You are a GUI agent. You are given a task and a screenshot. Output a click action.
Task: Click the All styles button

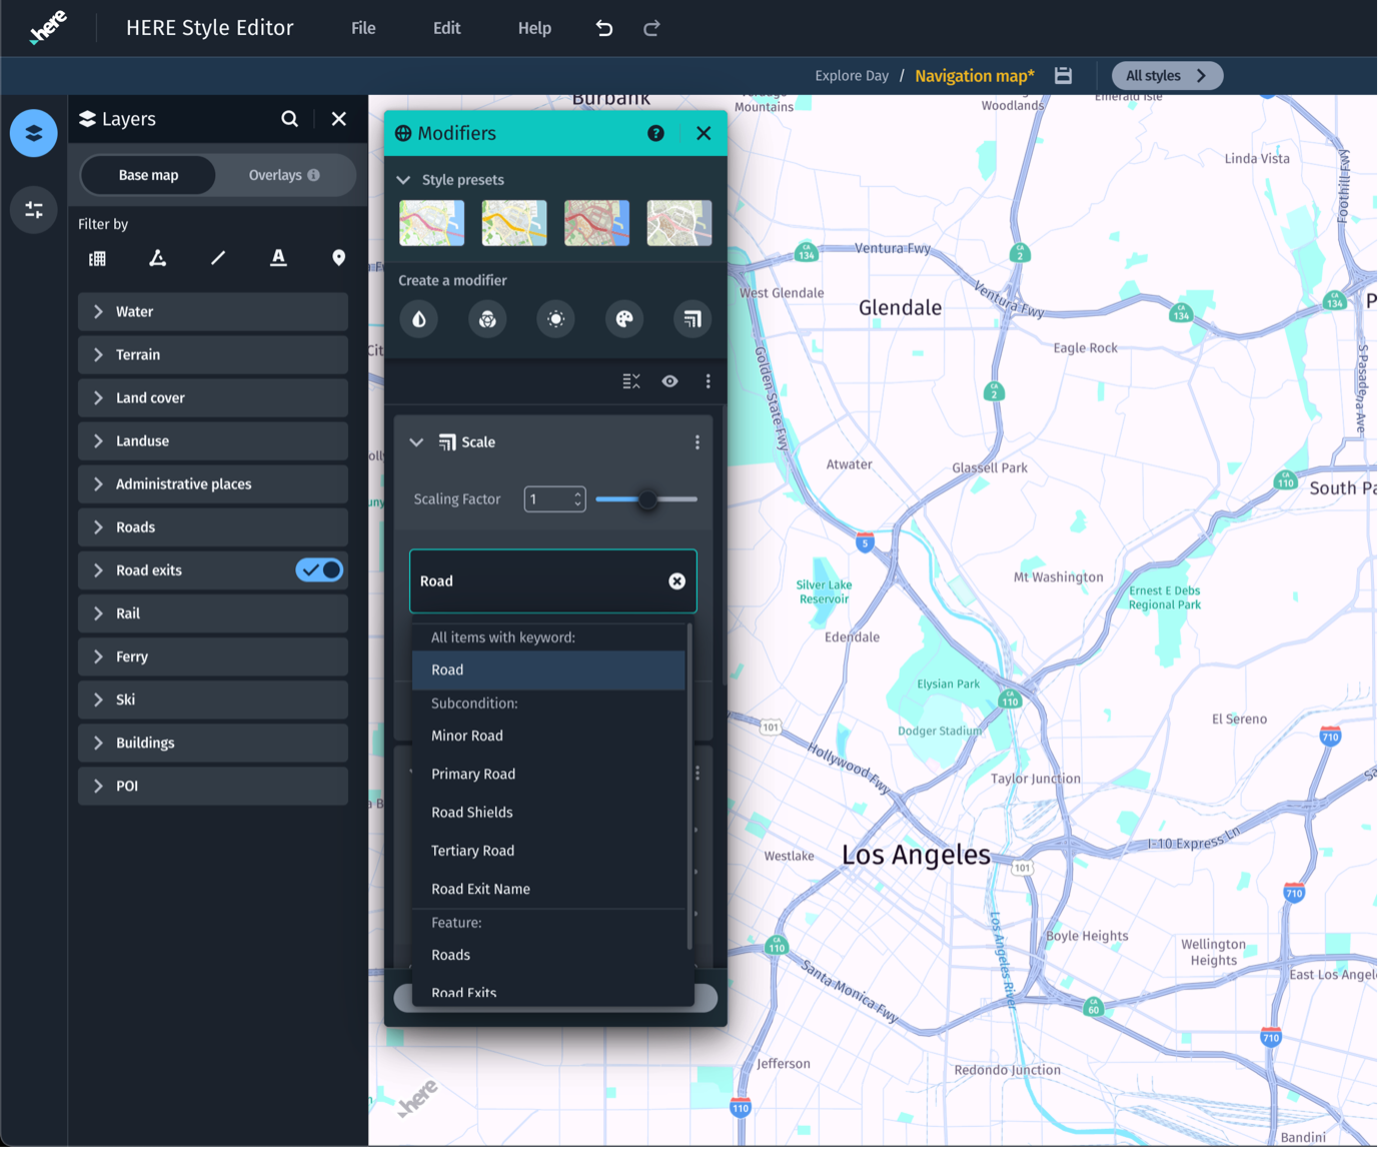pos(1167,76)
